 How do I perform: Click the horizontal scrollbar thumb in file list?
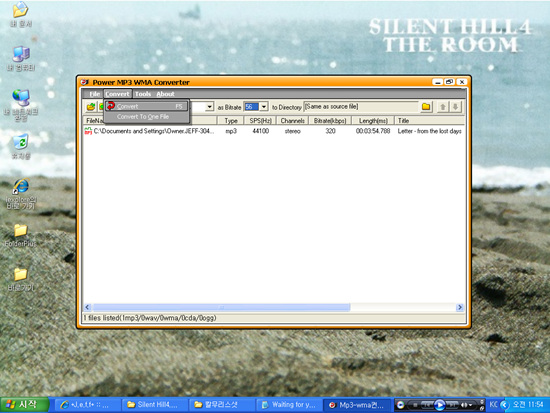tap(221, 307)
